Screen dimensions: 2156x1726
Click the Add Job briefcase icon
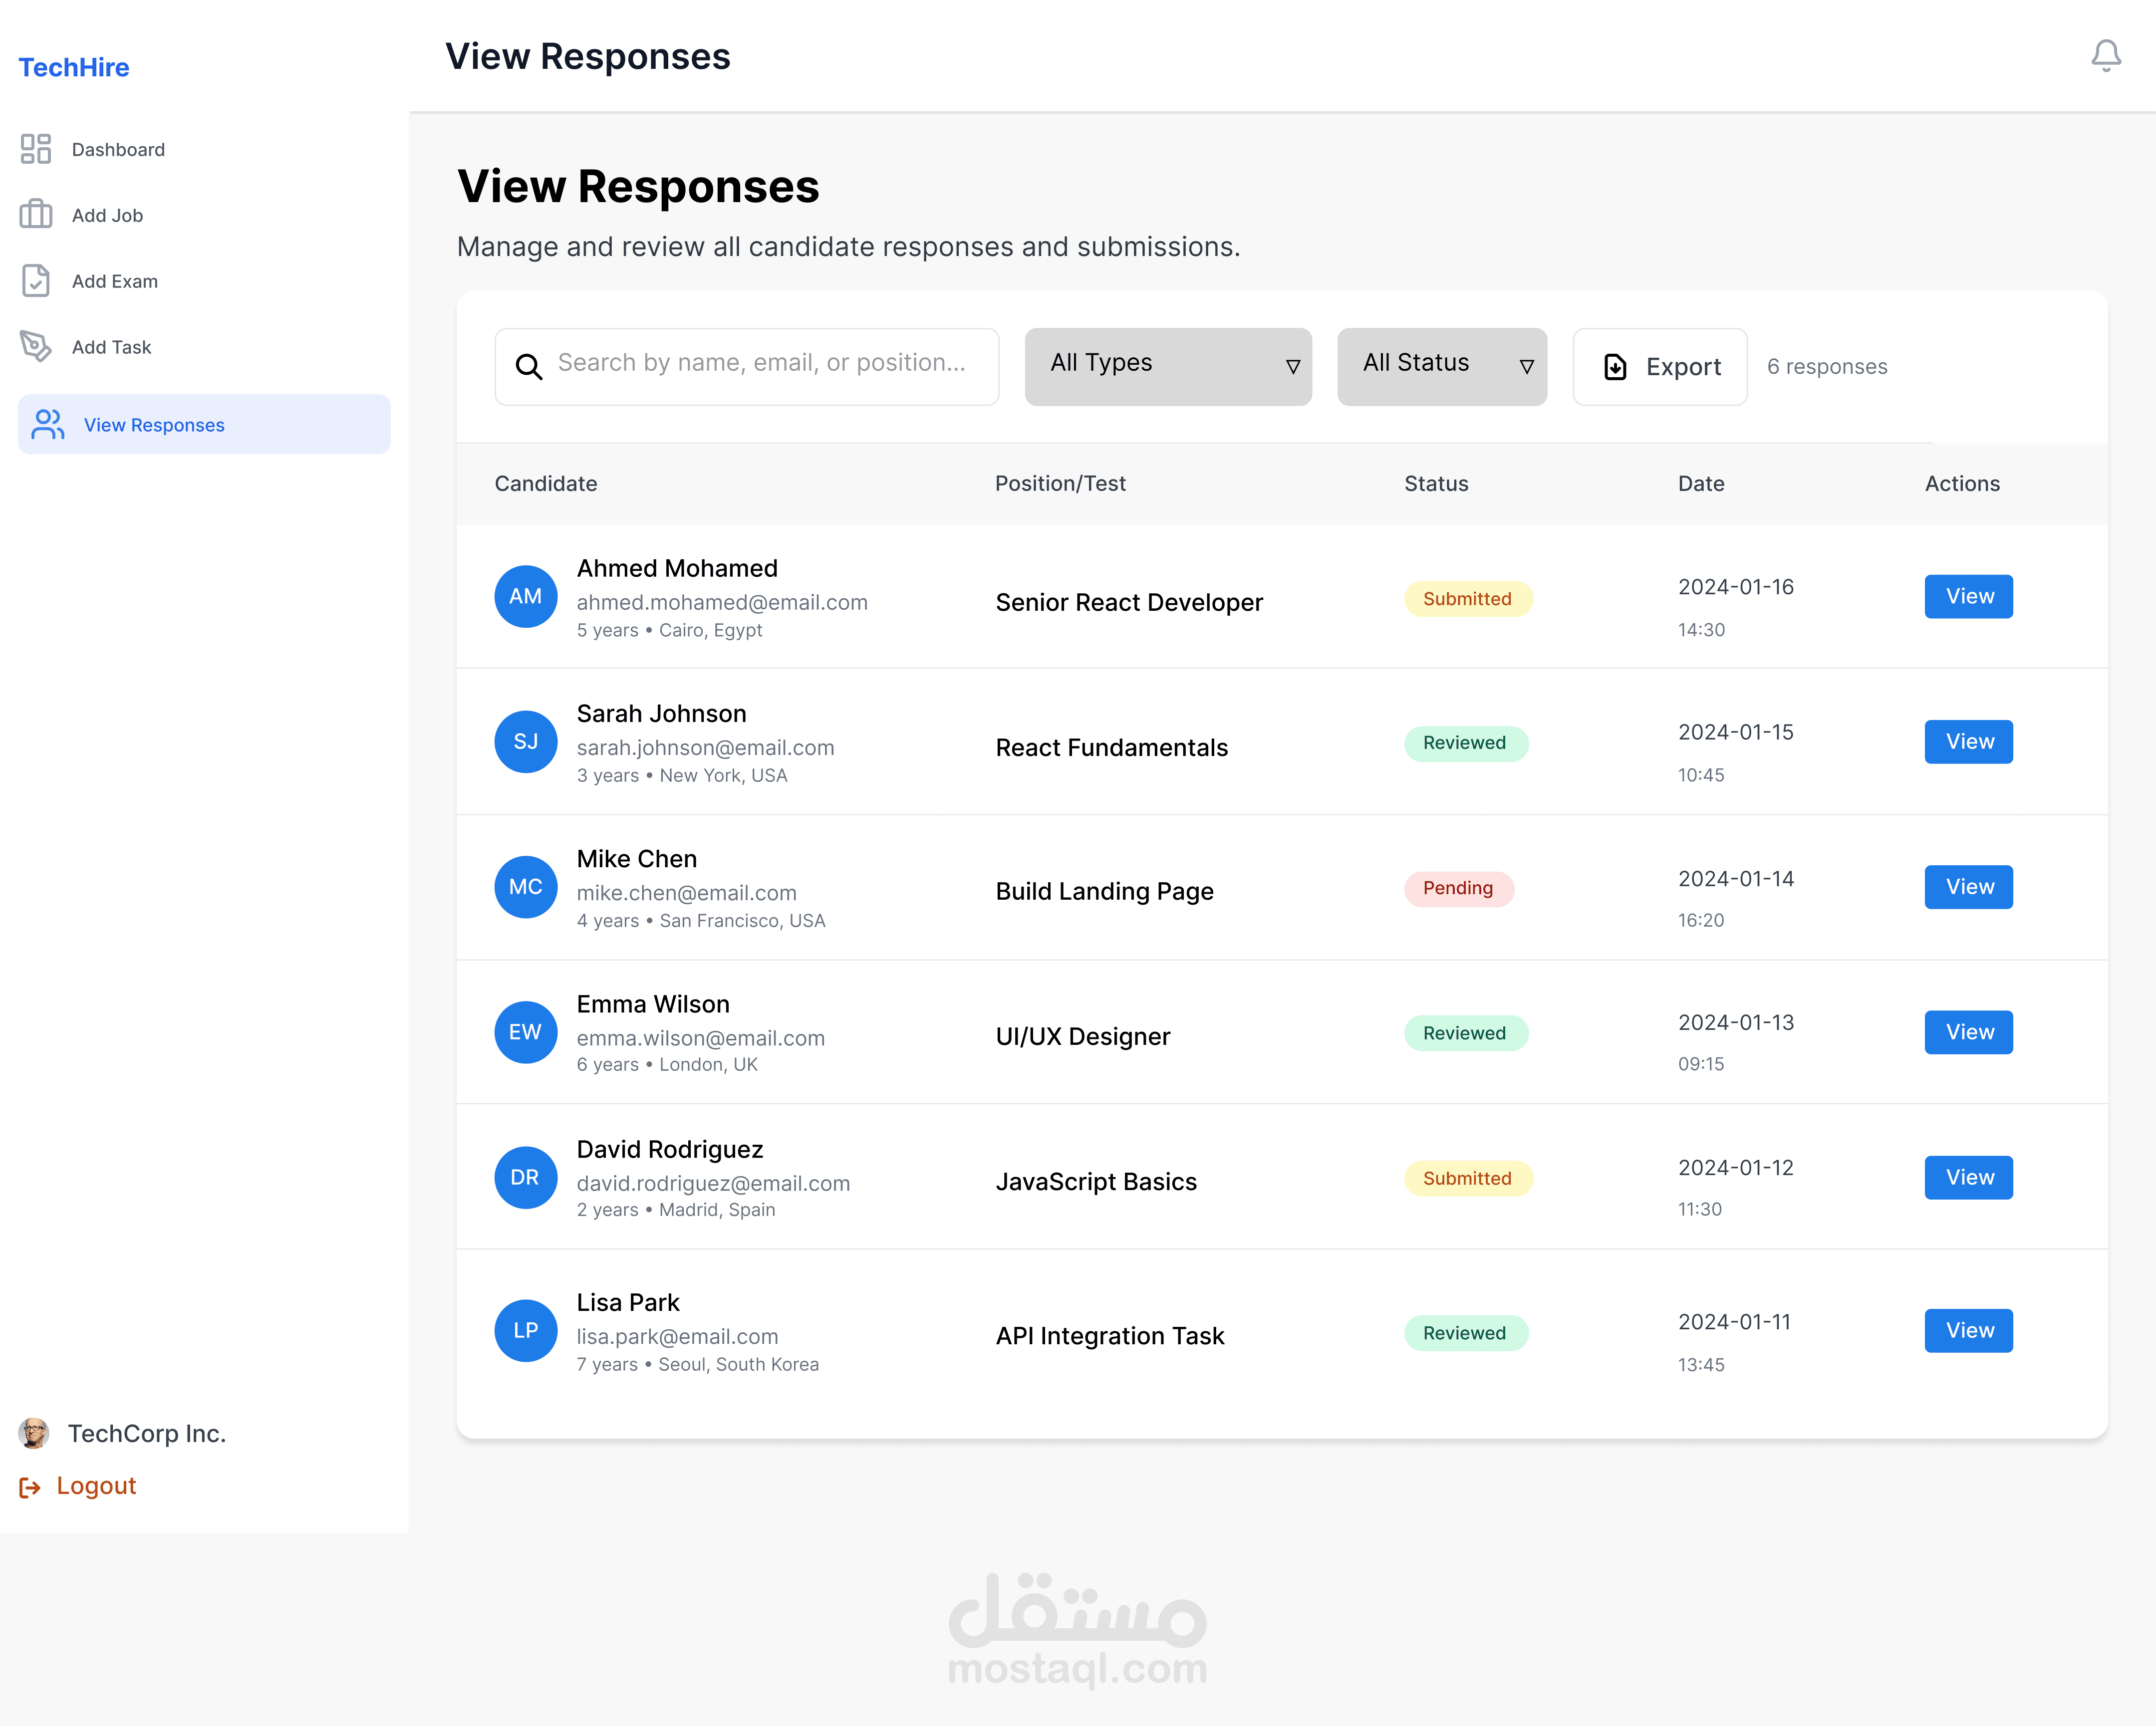coord(36,214)
